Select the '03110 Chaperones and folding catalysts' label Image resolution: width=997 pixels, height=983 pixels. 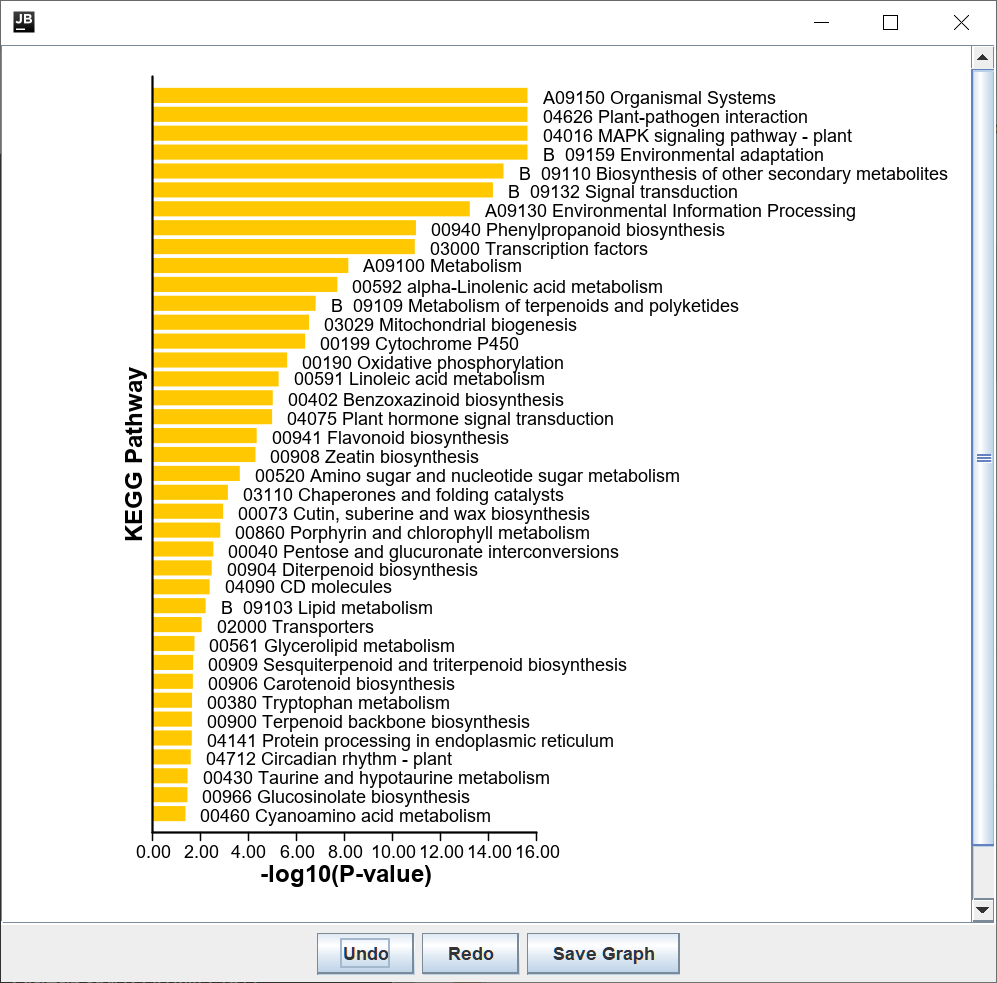click(x=403, y=495)
